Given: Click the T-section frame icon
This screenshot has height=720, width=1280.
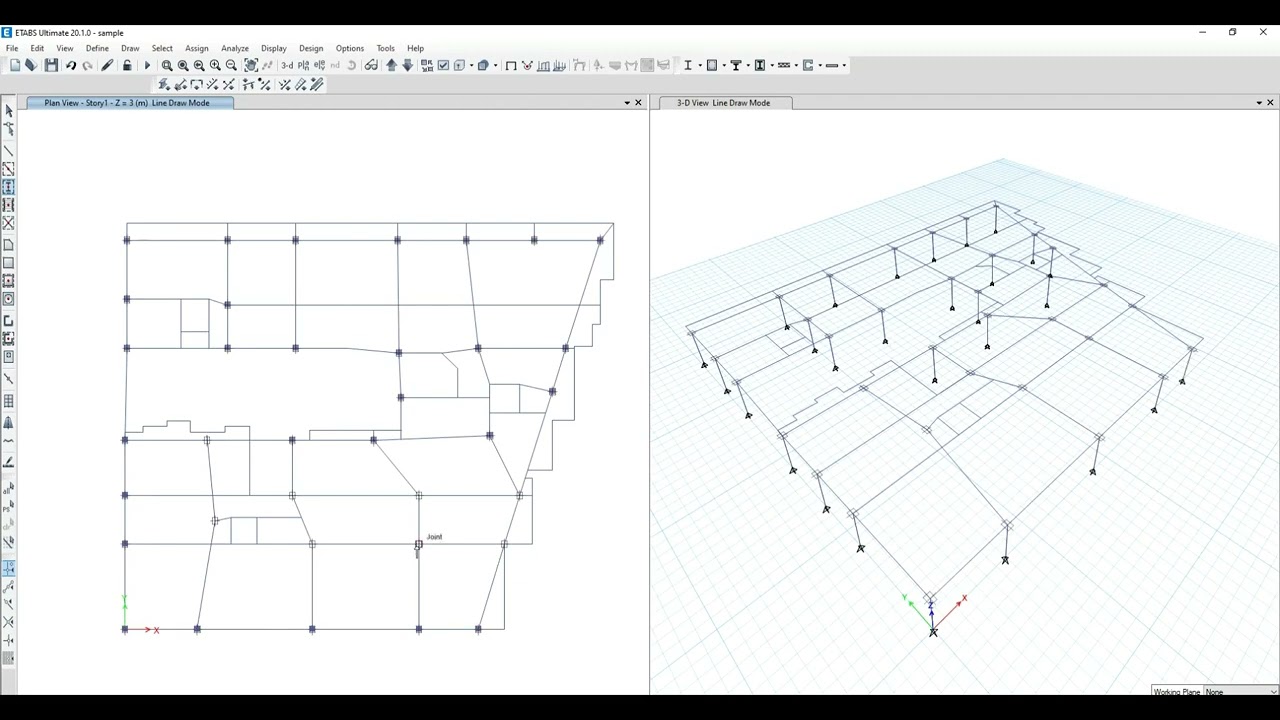Looking at the screenshot, I should coord(735,65).
